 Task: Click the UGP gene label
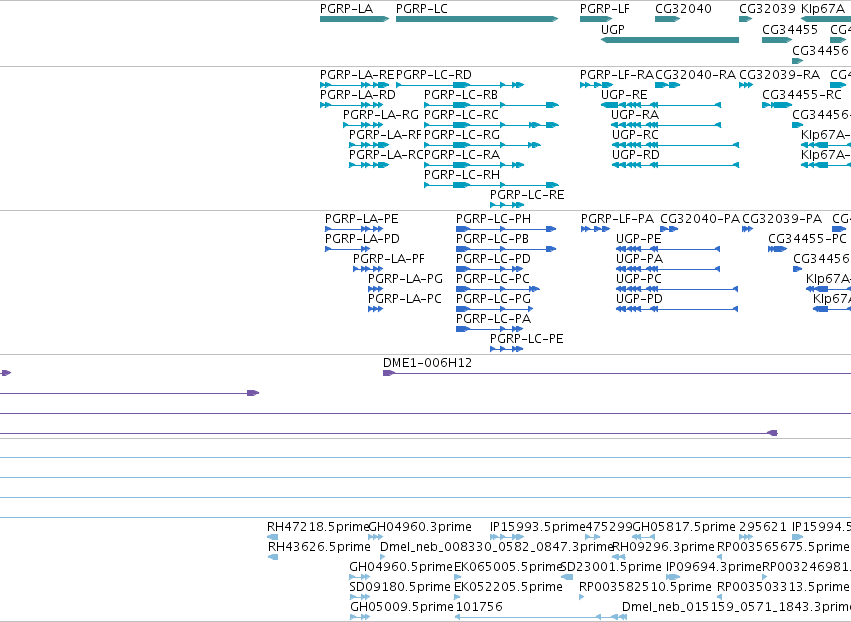(x=613, y=30)
